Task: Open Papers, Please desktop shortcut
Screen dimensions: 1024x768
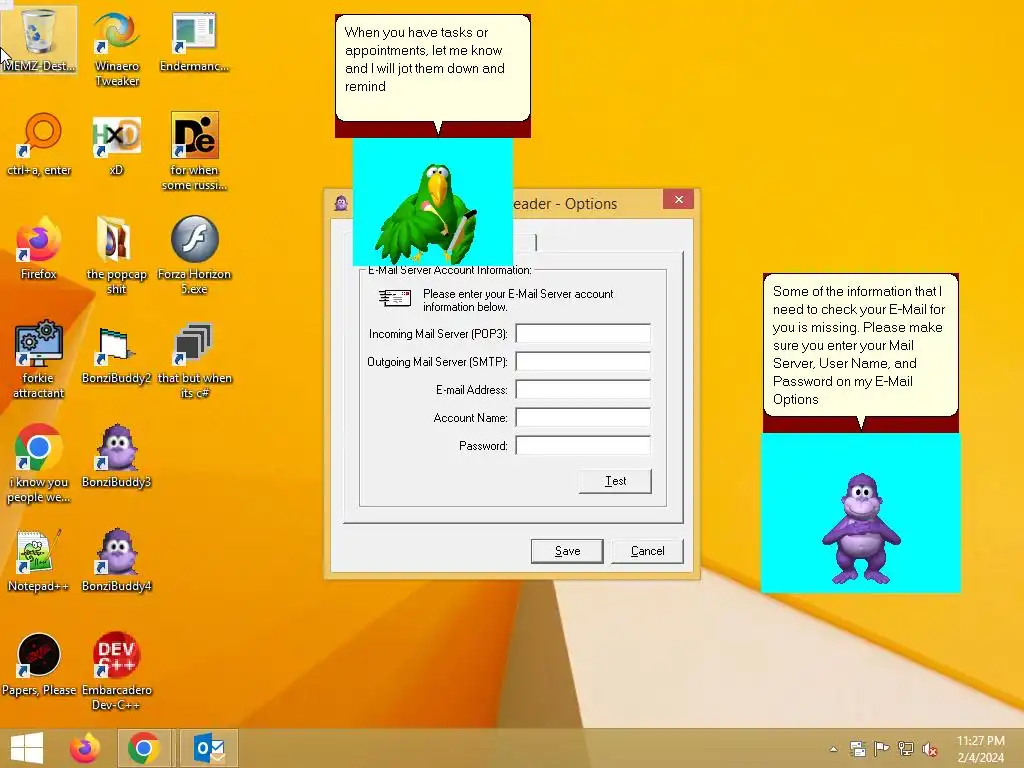Action: [x=39, y=664]
